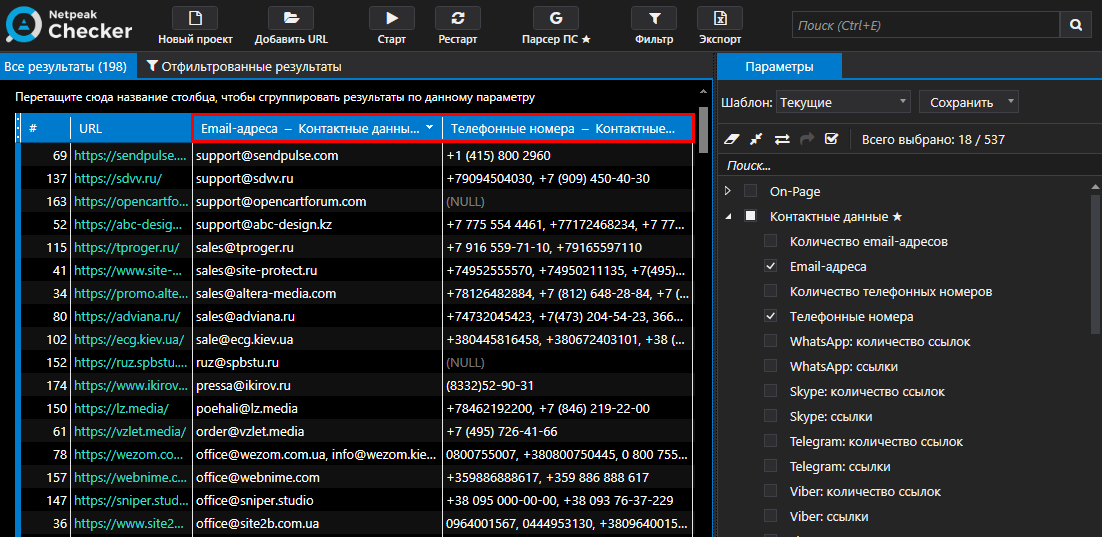Expand the On-Page tree group
This screenshot has height=537, width=1102.
point(728,190)
